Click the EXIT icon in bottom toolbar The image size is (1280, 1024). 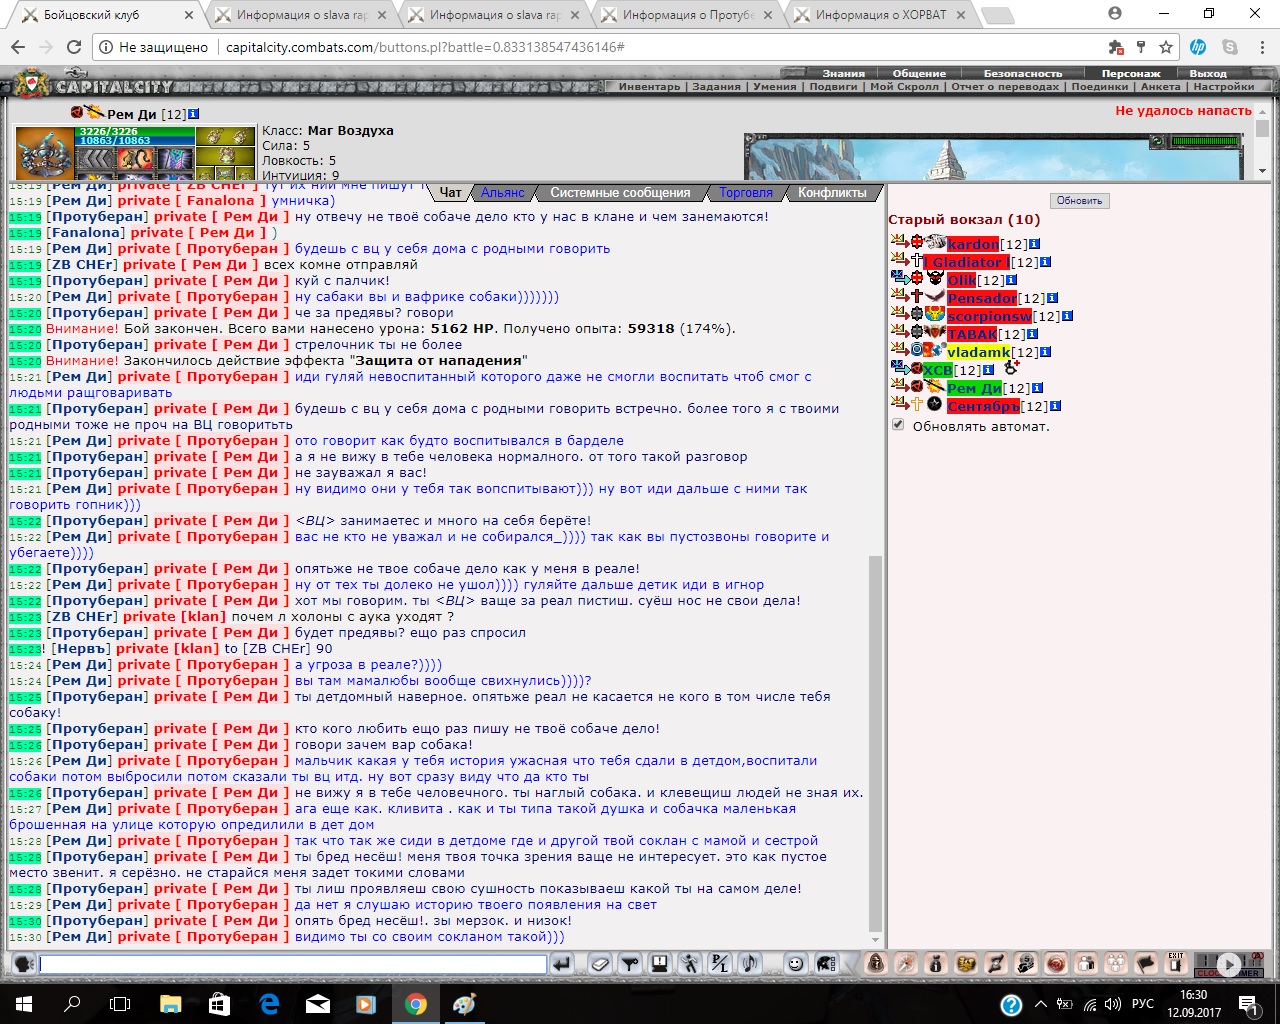(1176, 964)
